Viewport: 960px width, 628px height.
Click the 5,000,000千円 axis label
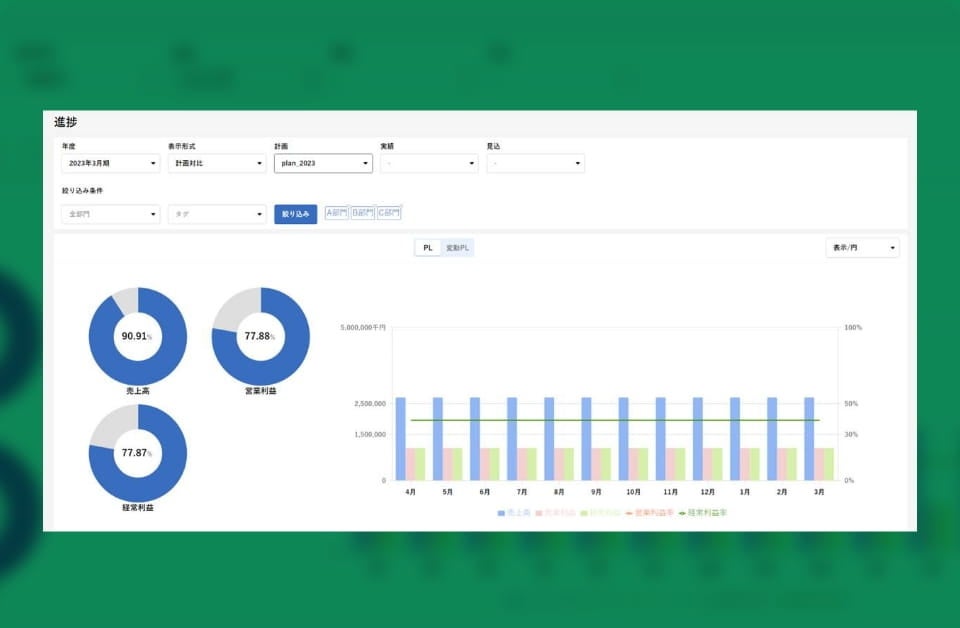(363, 327)
